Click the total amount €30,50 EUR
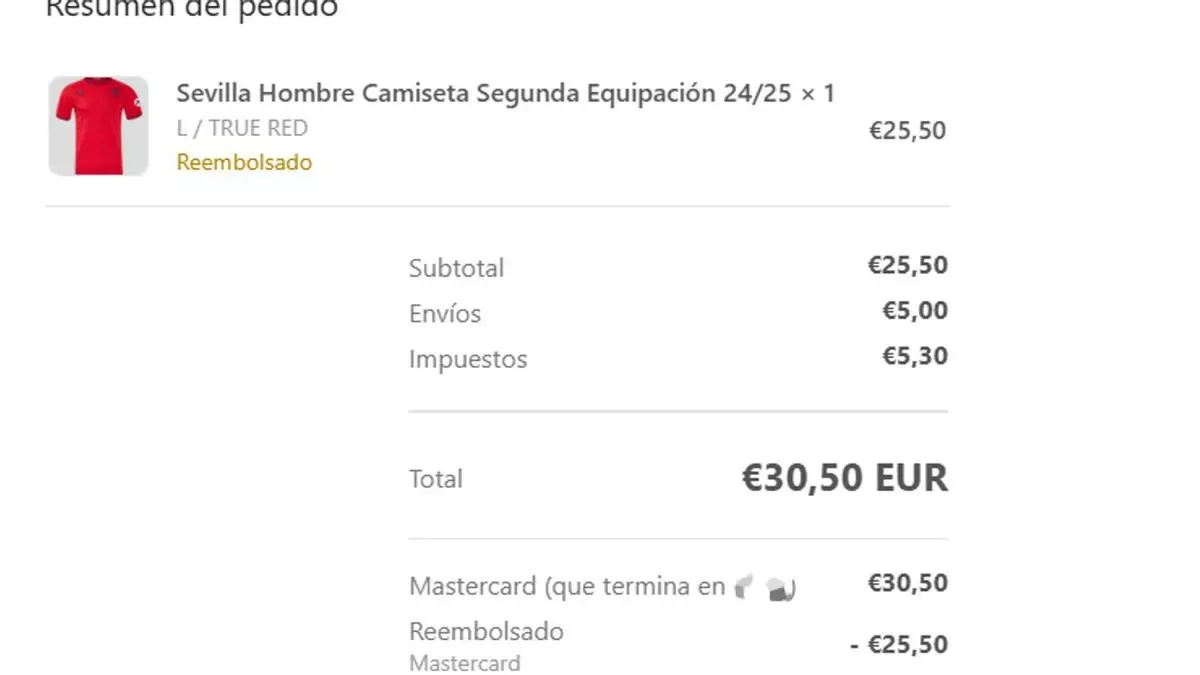Viewport: 1200px width, 675px height. coord(844,478)
